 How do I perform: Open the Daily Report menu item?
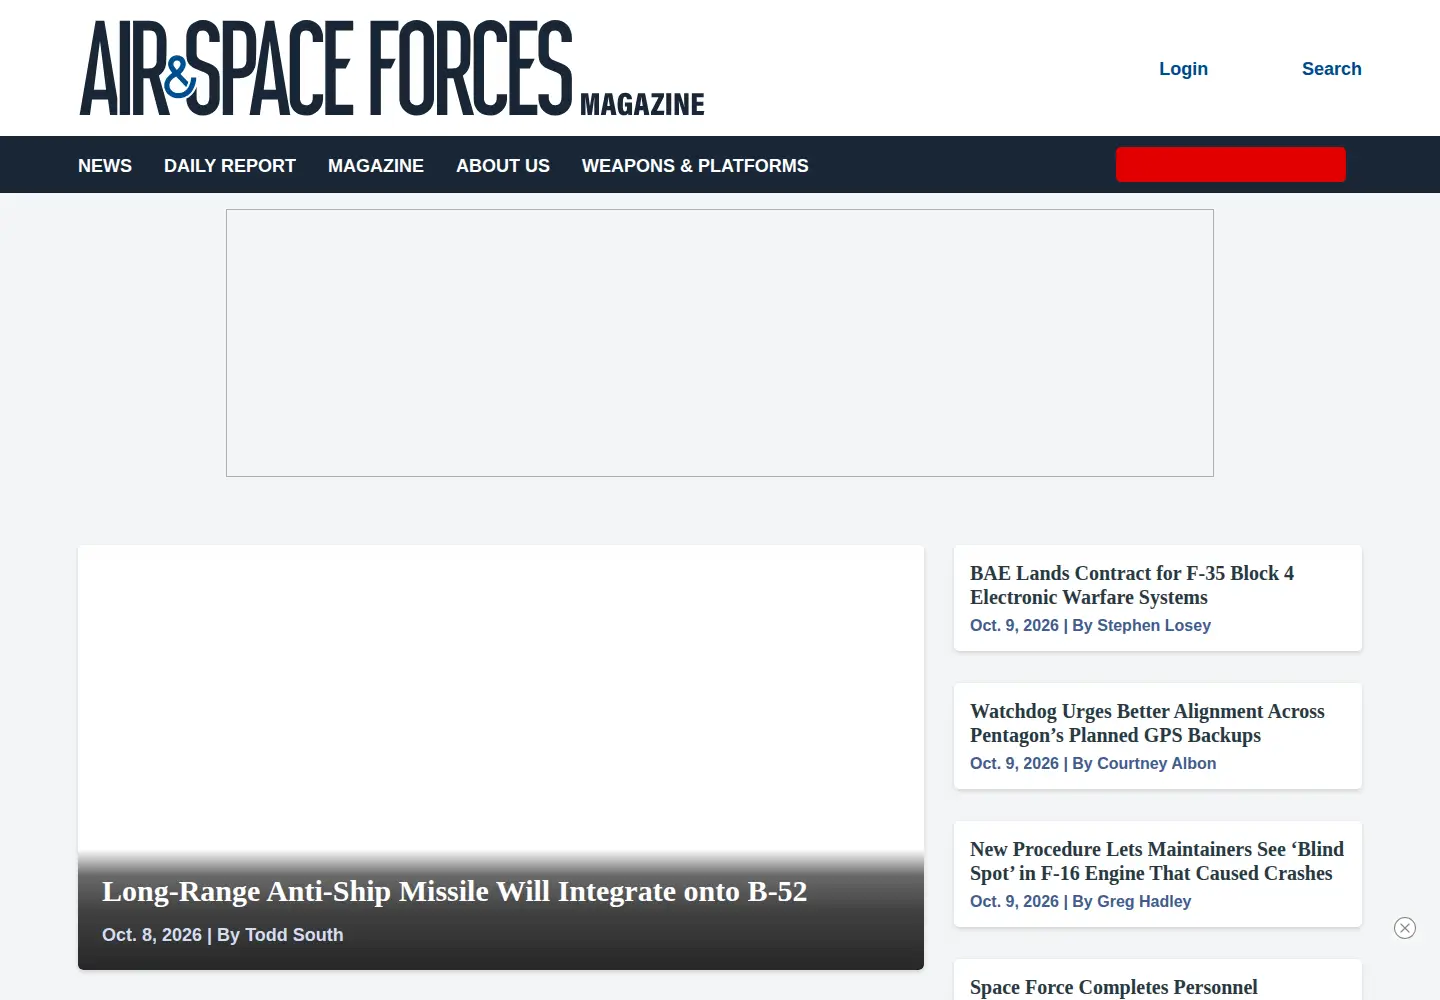[x=230, y=166]
